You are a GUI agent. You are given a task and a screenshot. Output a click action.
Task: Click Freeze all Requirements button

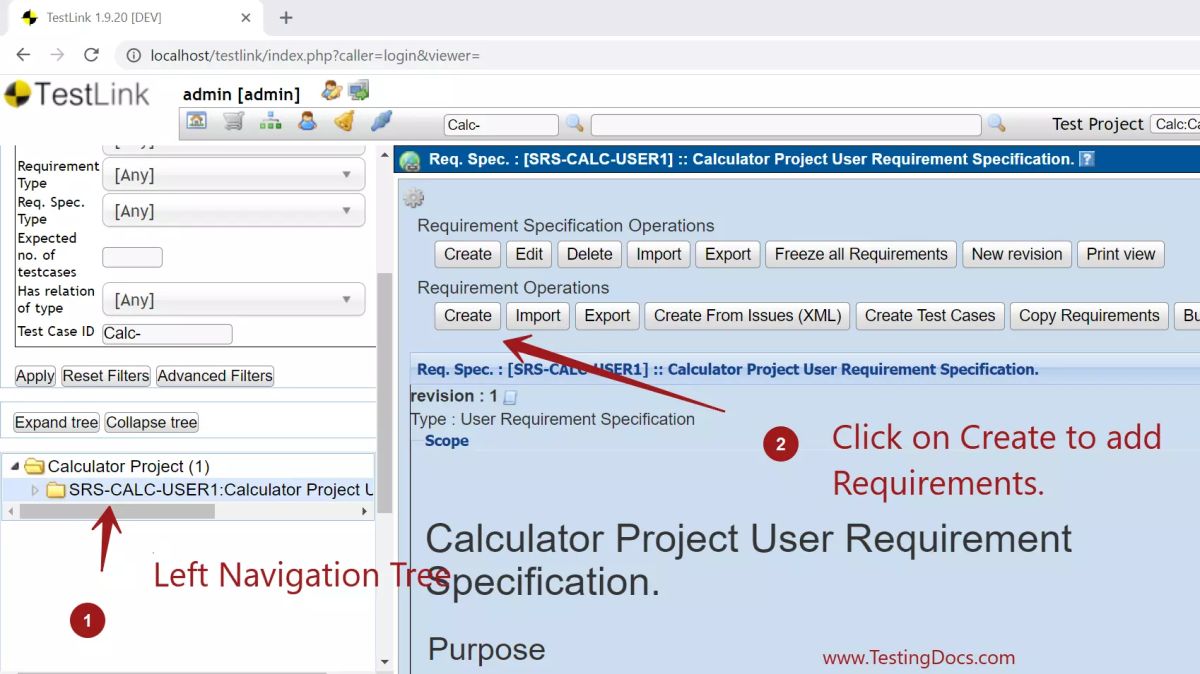(861, 254)
